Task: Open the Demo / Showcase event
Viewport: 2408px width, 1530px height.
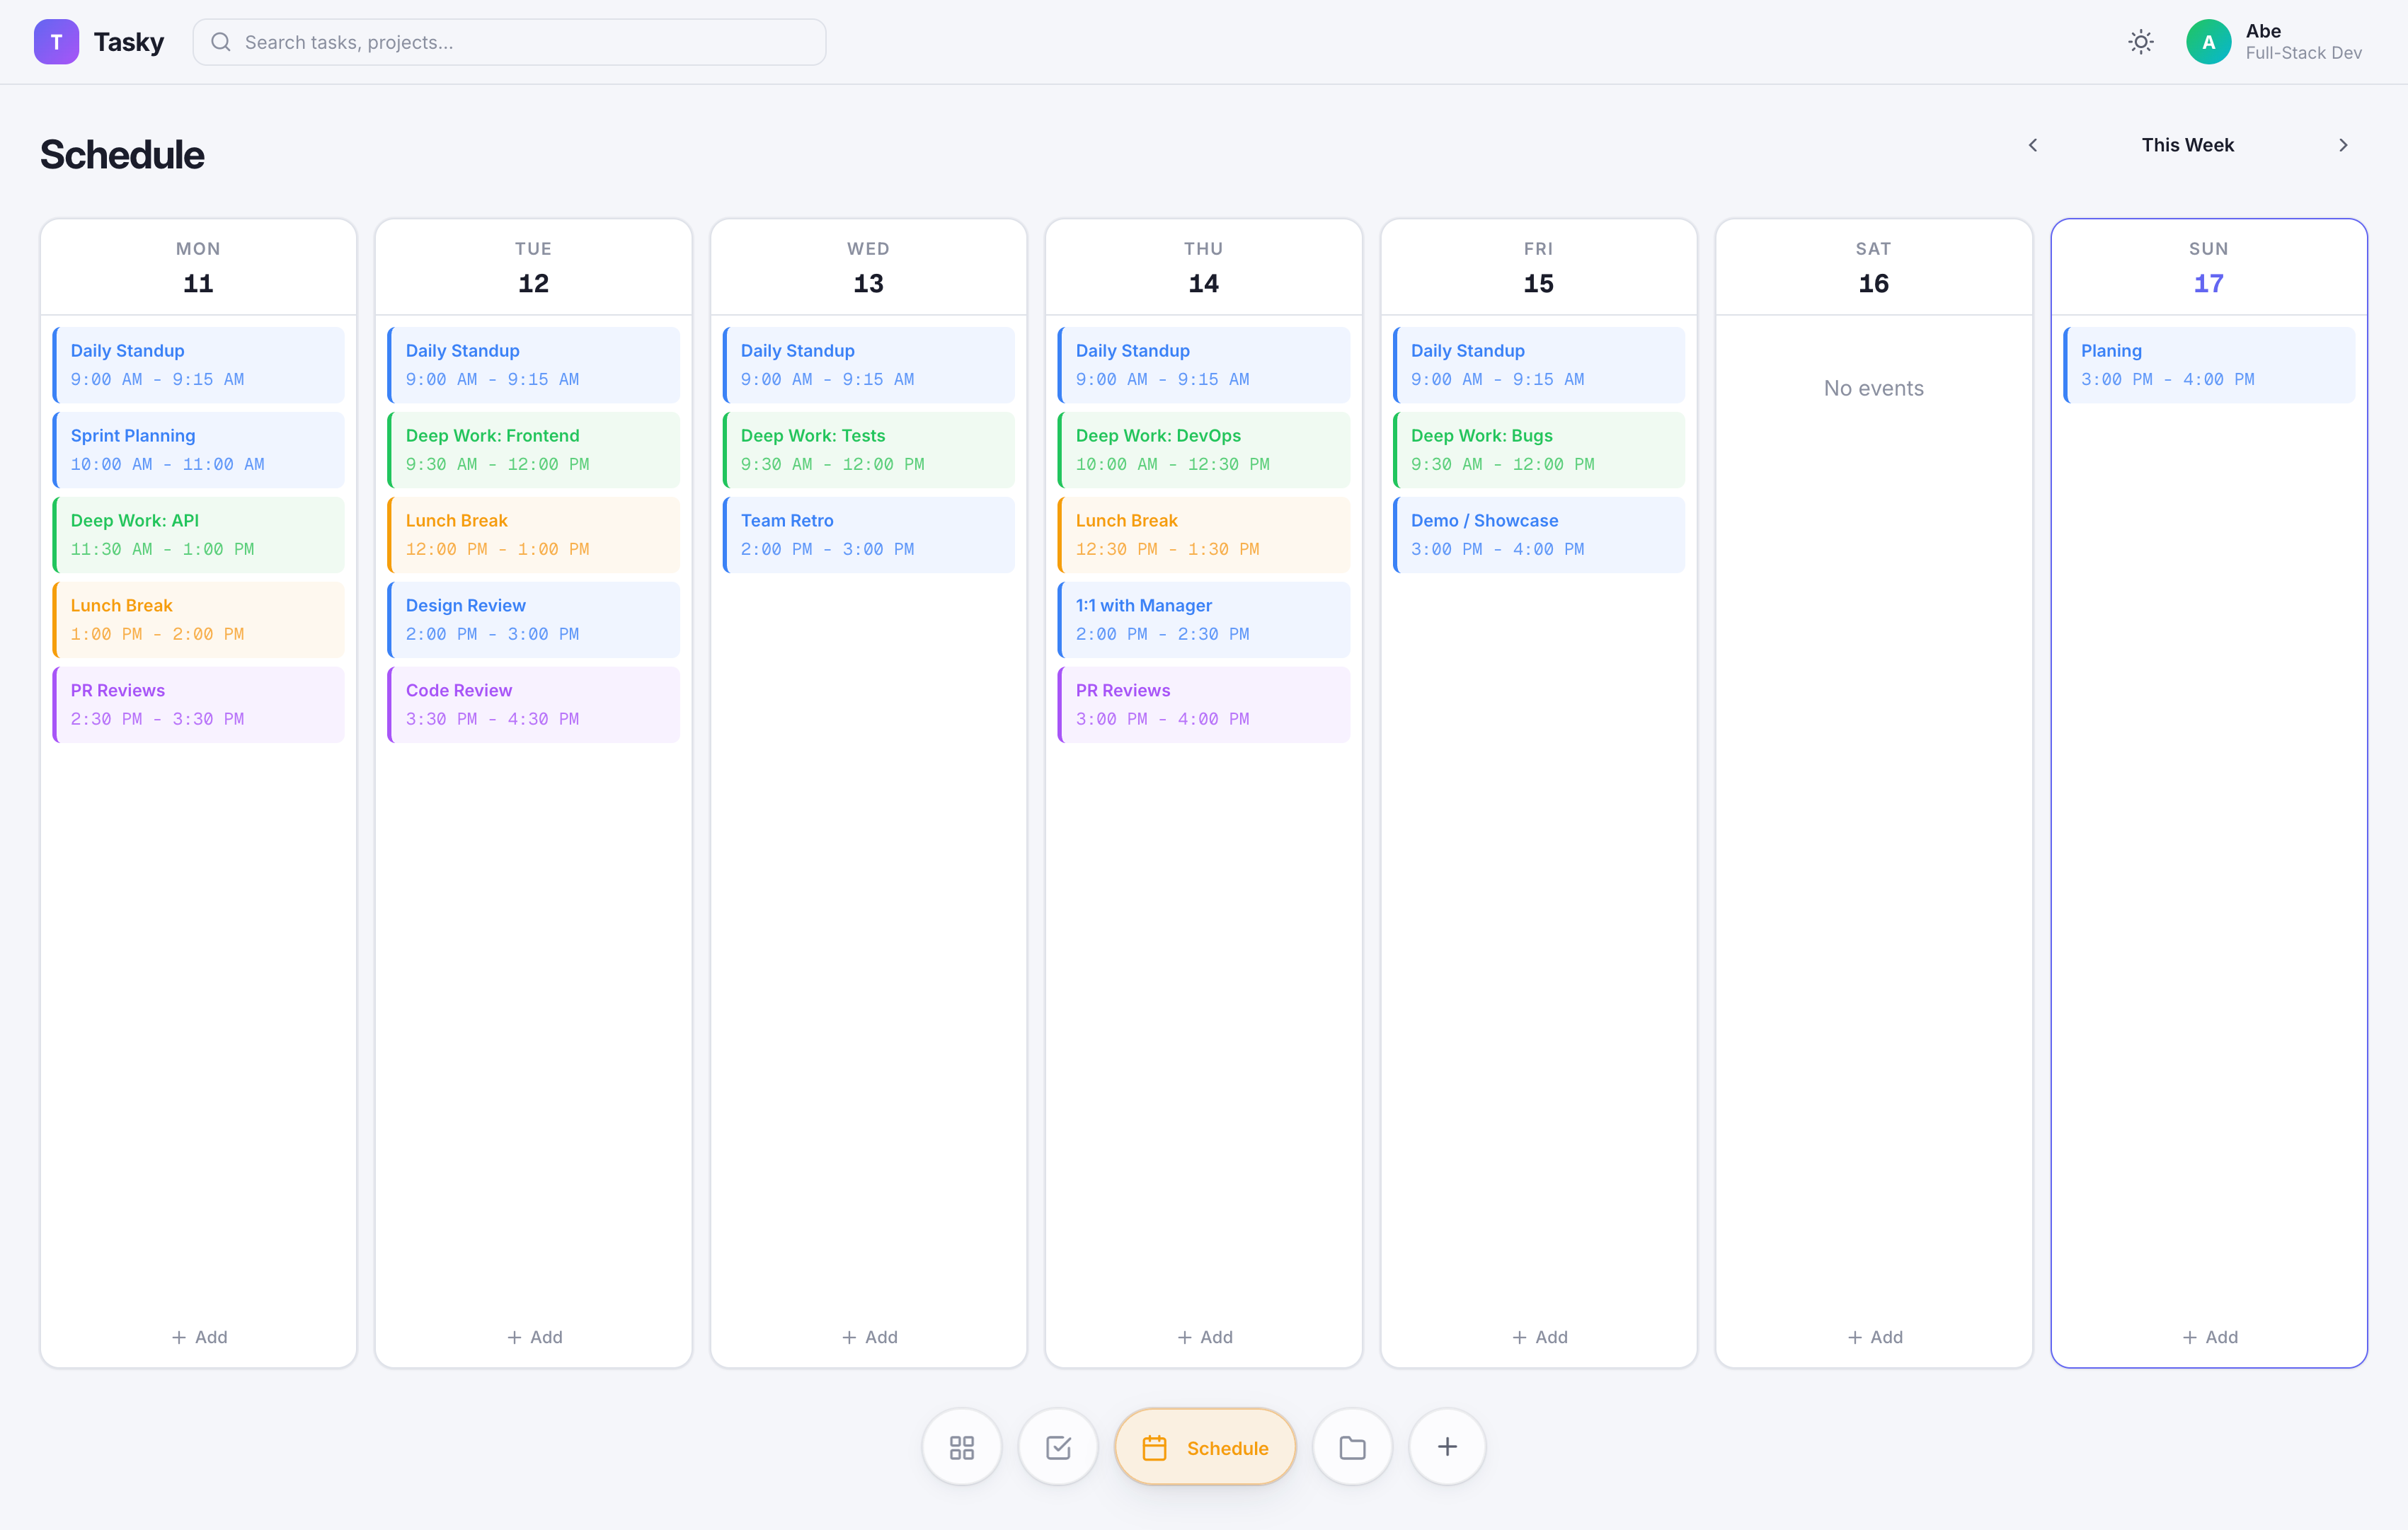Action: (1539, 535)
